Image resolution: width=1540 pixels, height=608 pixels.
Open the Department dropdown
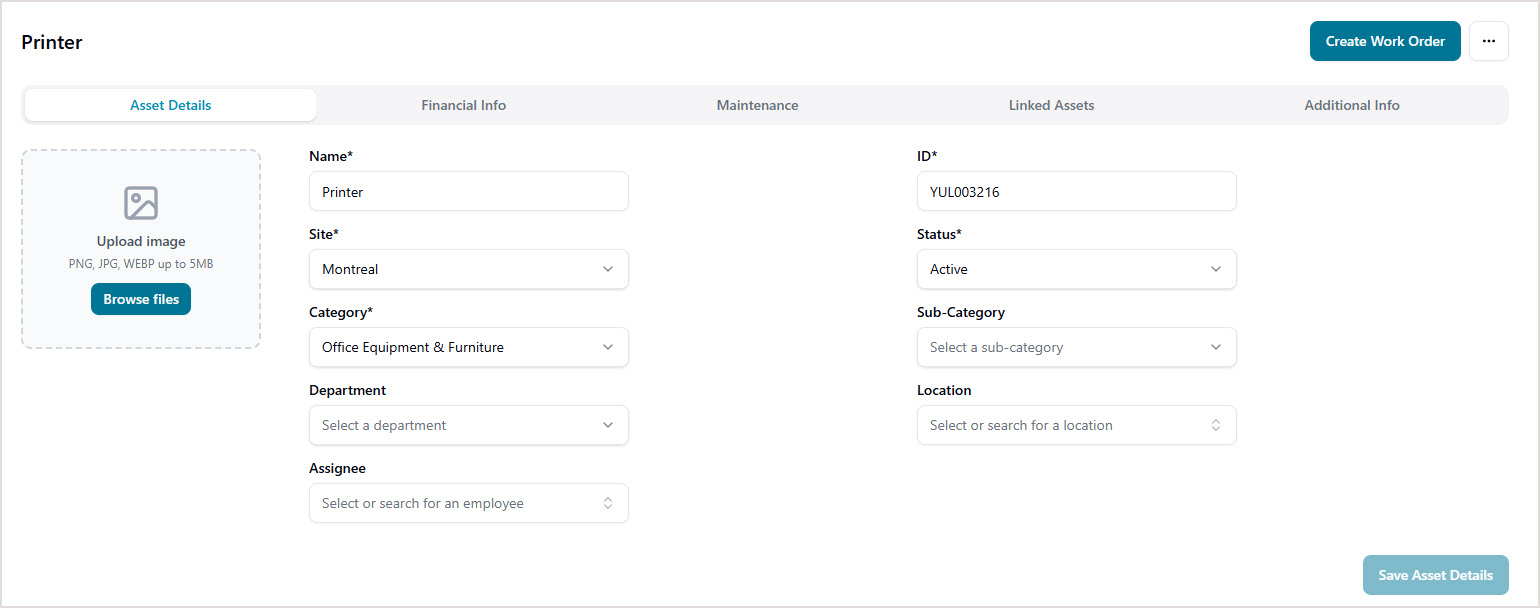click(x=469, y=425)
